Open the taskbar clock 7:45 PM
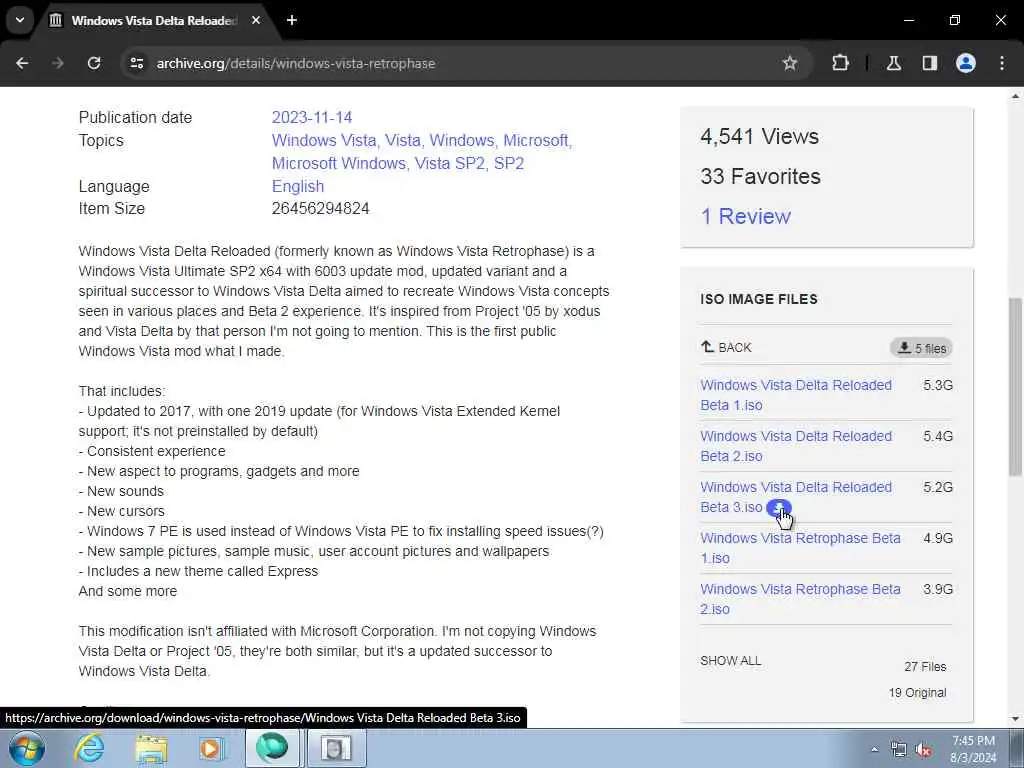 coord(973,749)
